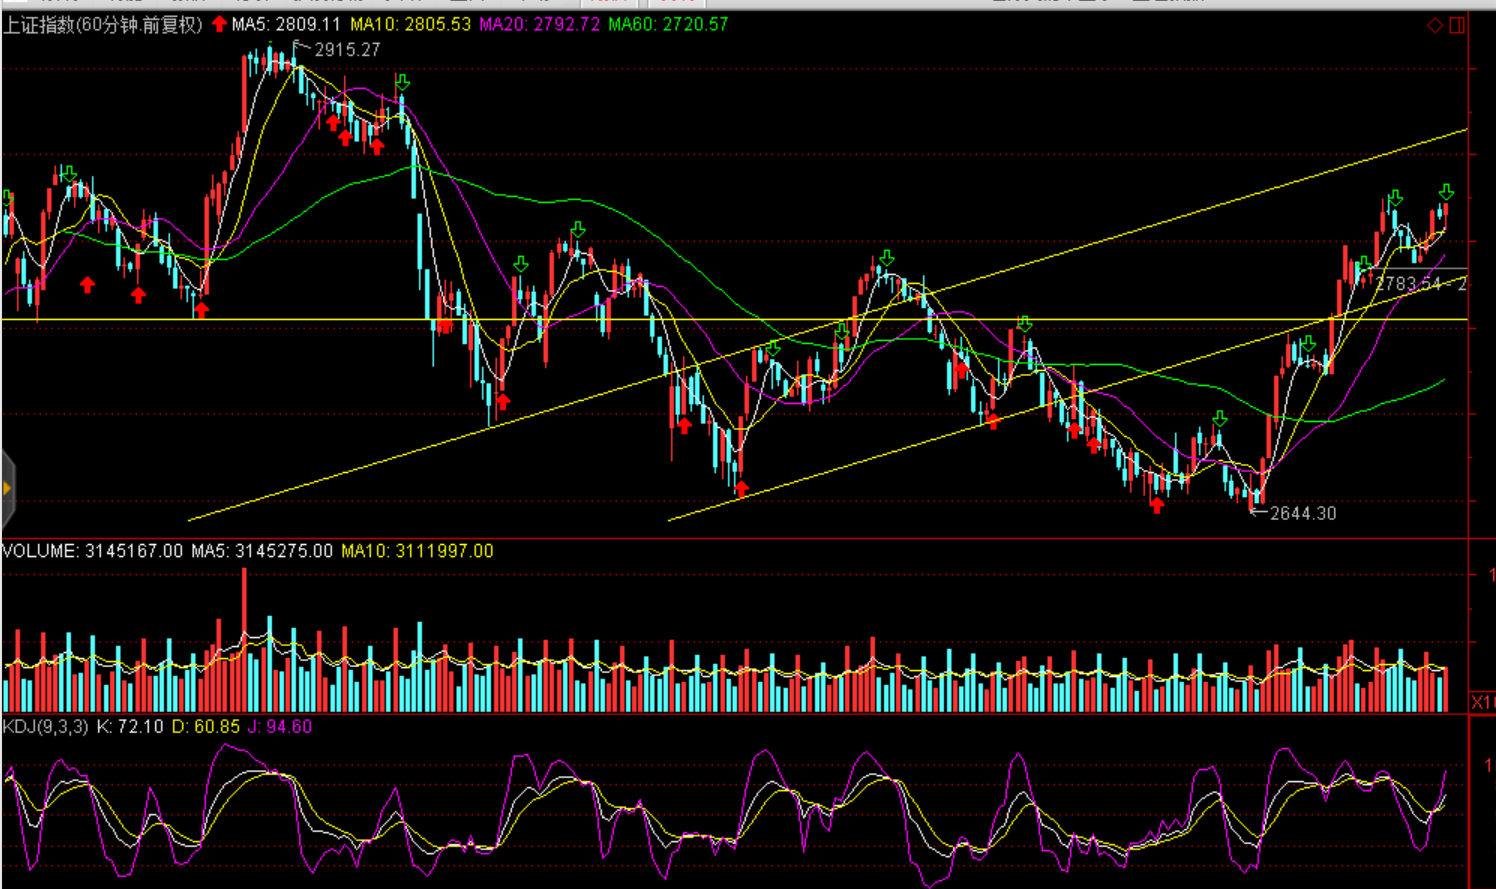
Task: Click the 2915.27 high price label
Action: pos(346,50)
